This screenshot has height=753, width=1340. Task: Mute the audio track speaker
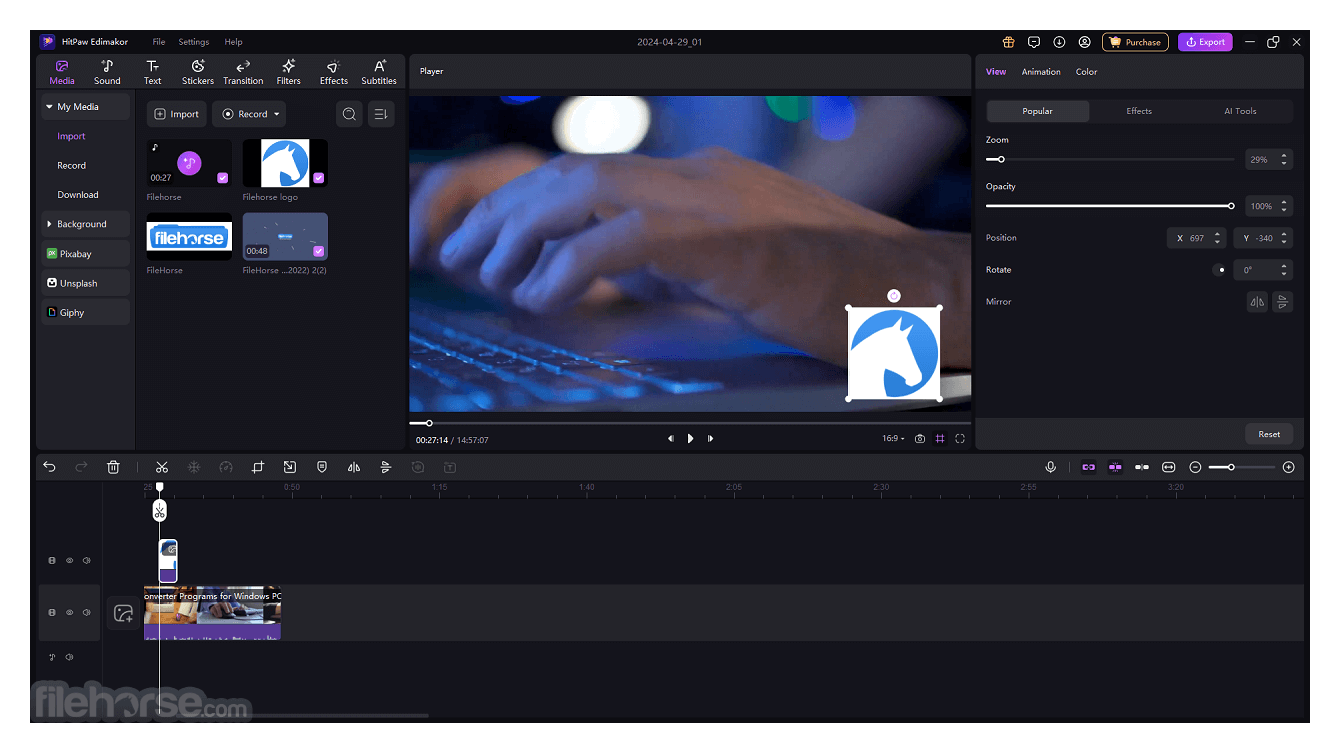click(69, 657)
